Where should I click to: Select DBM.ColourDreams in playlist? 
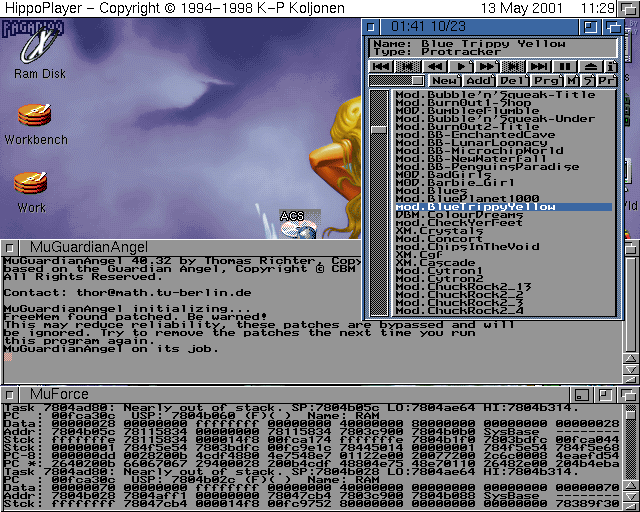[504, 215]
